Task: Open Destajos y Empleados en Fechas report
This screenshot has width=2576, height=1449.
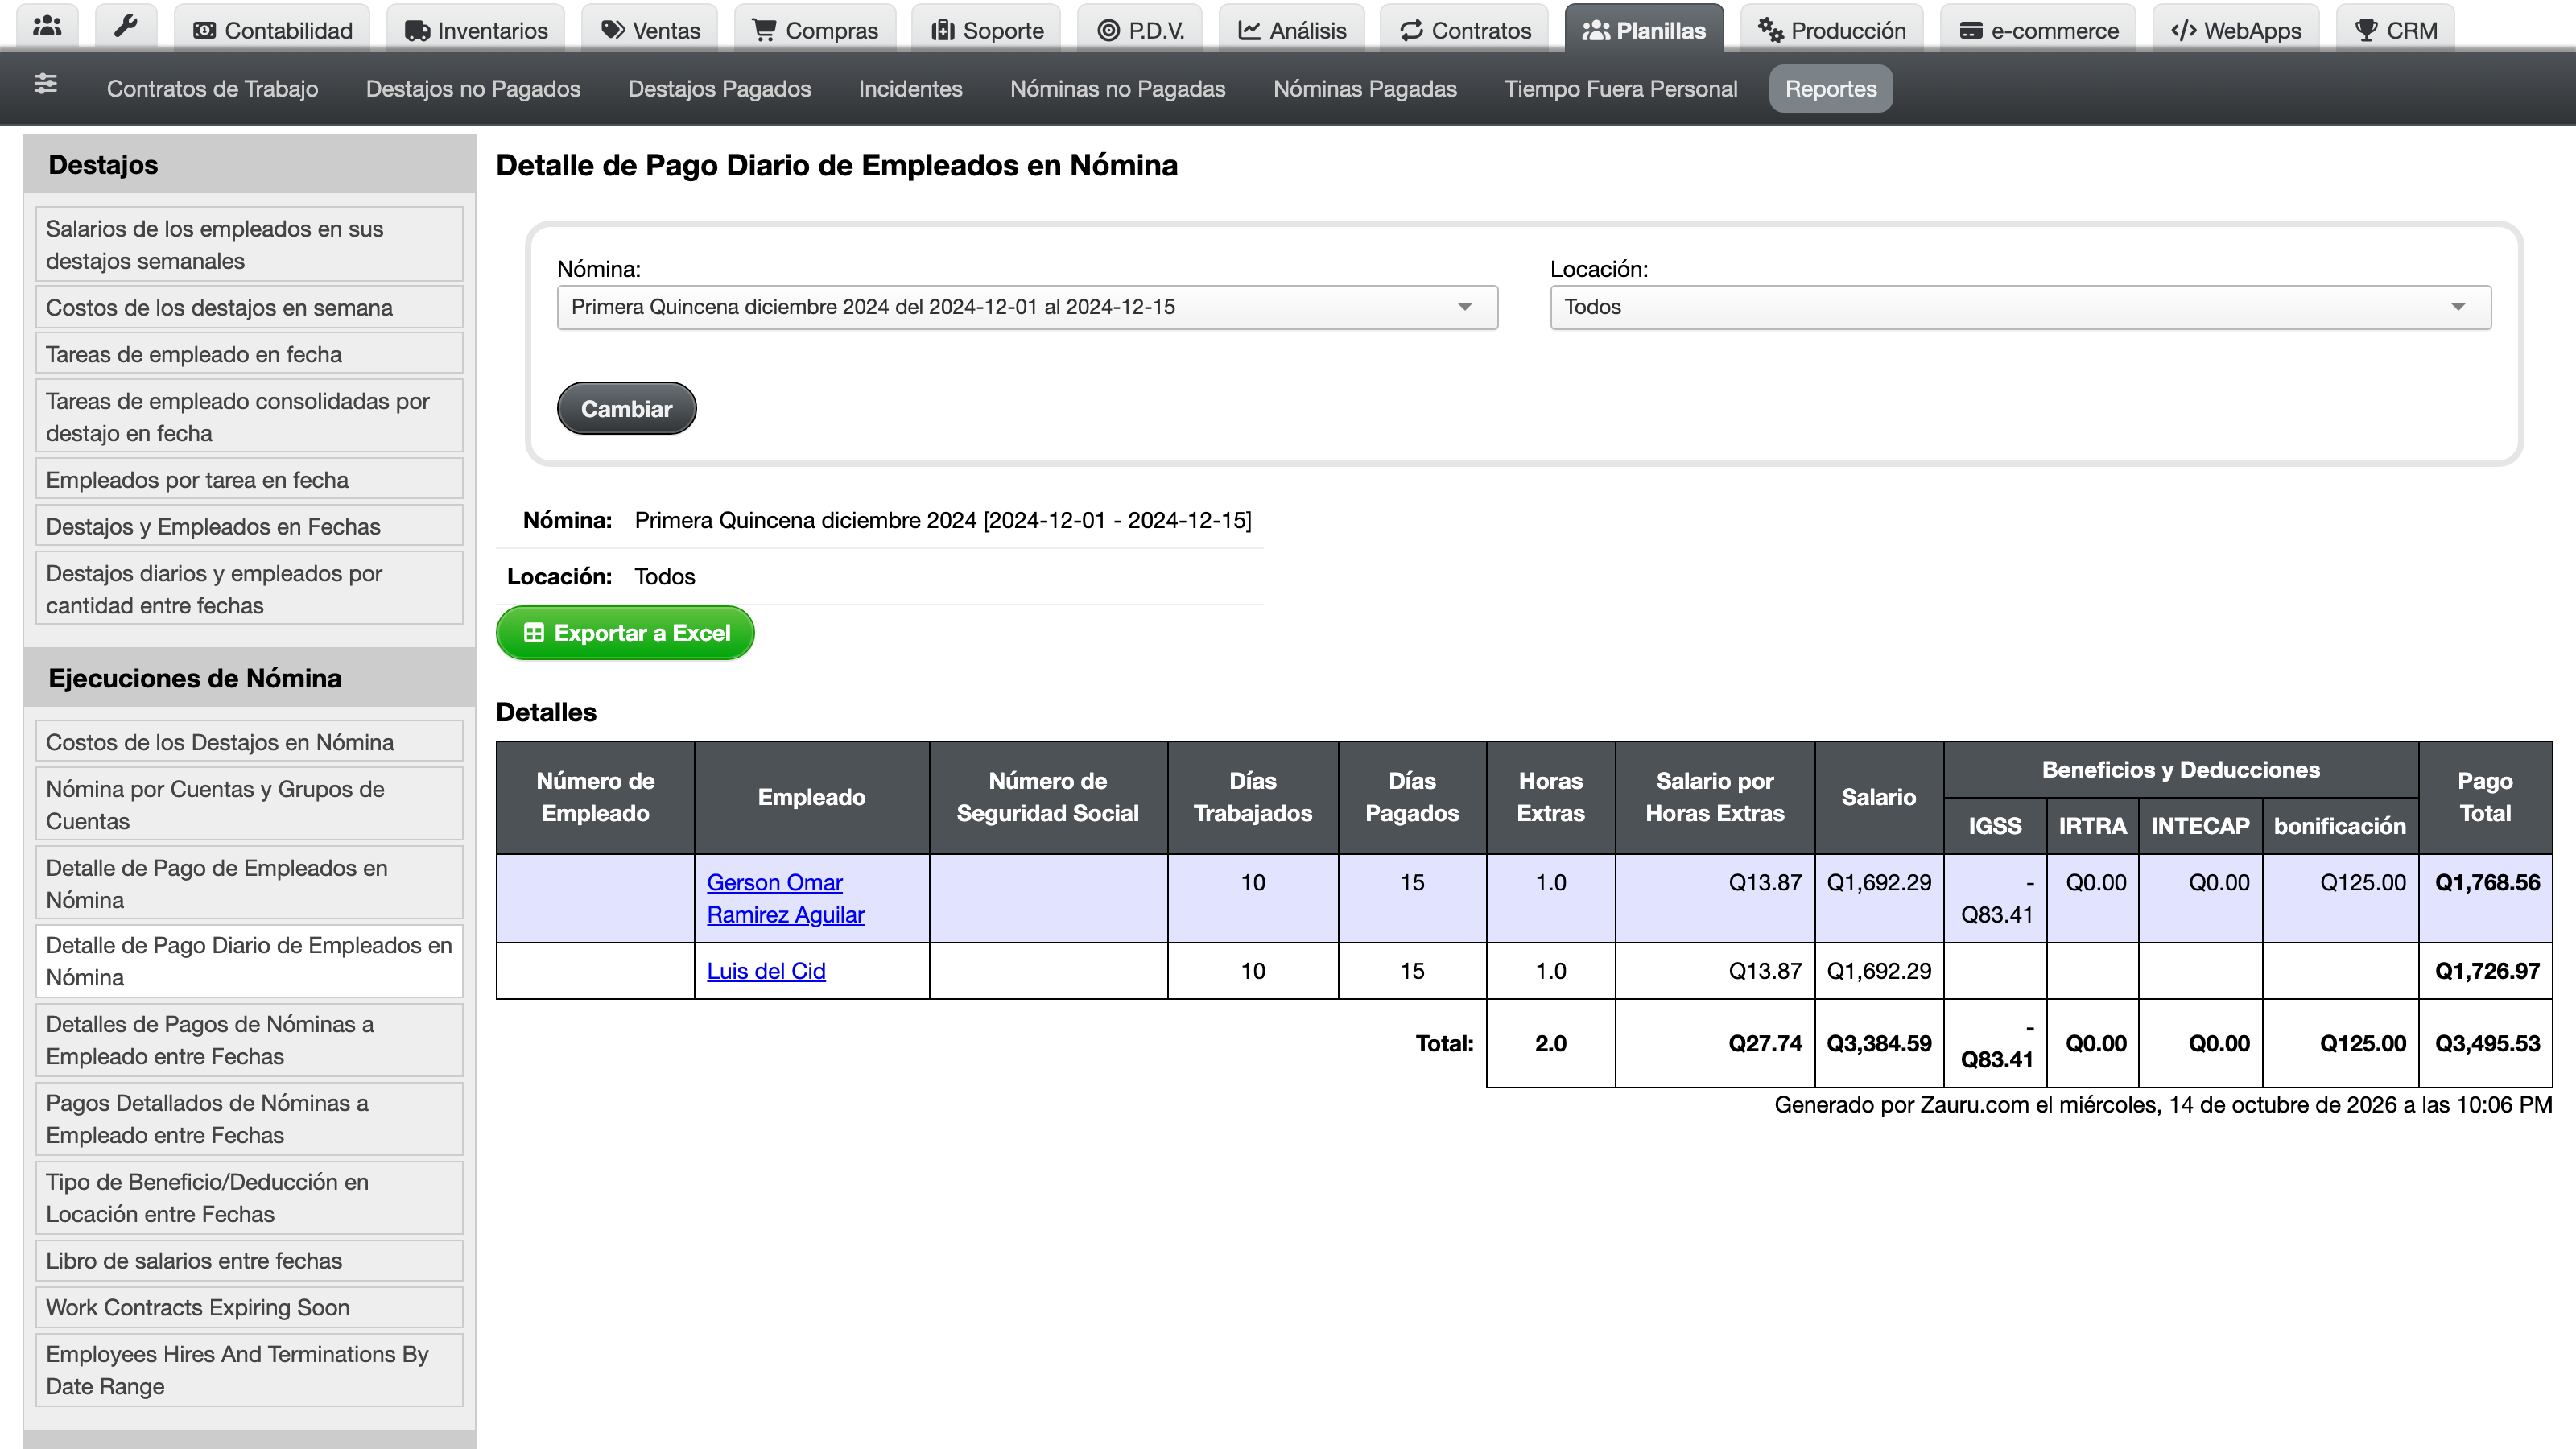Action: click(249, 526)
